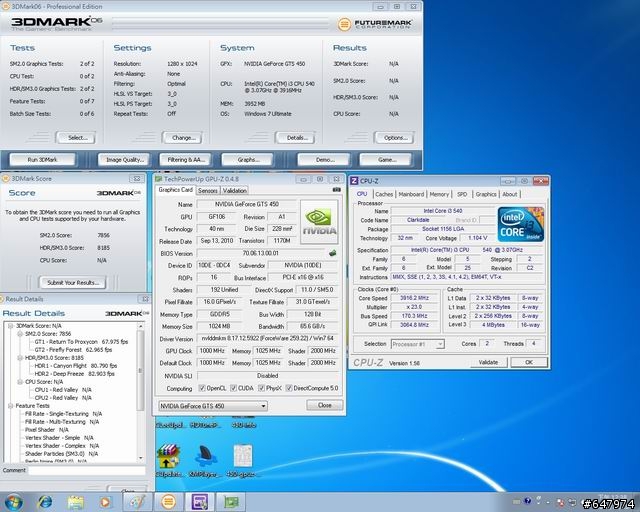The image size is (640, 512).
Task: Collapse the HDR/SM3.0 Score tree node
Action: pos(20,358)
